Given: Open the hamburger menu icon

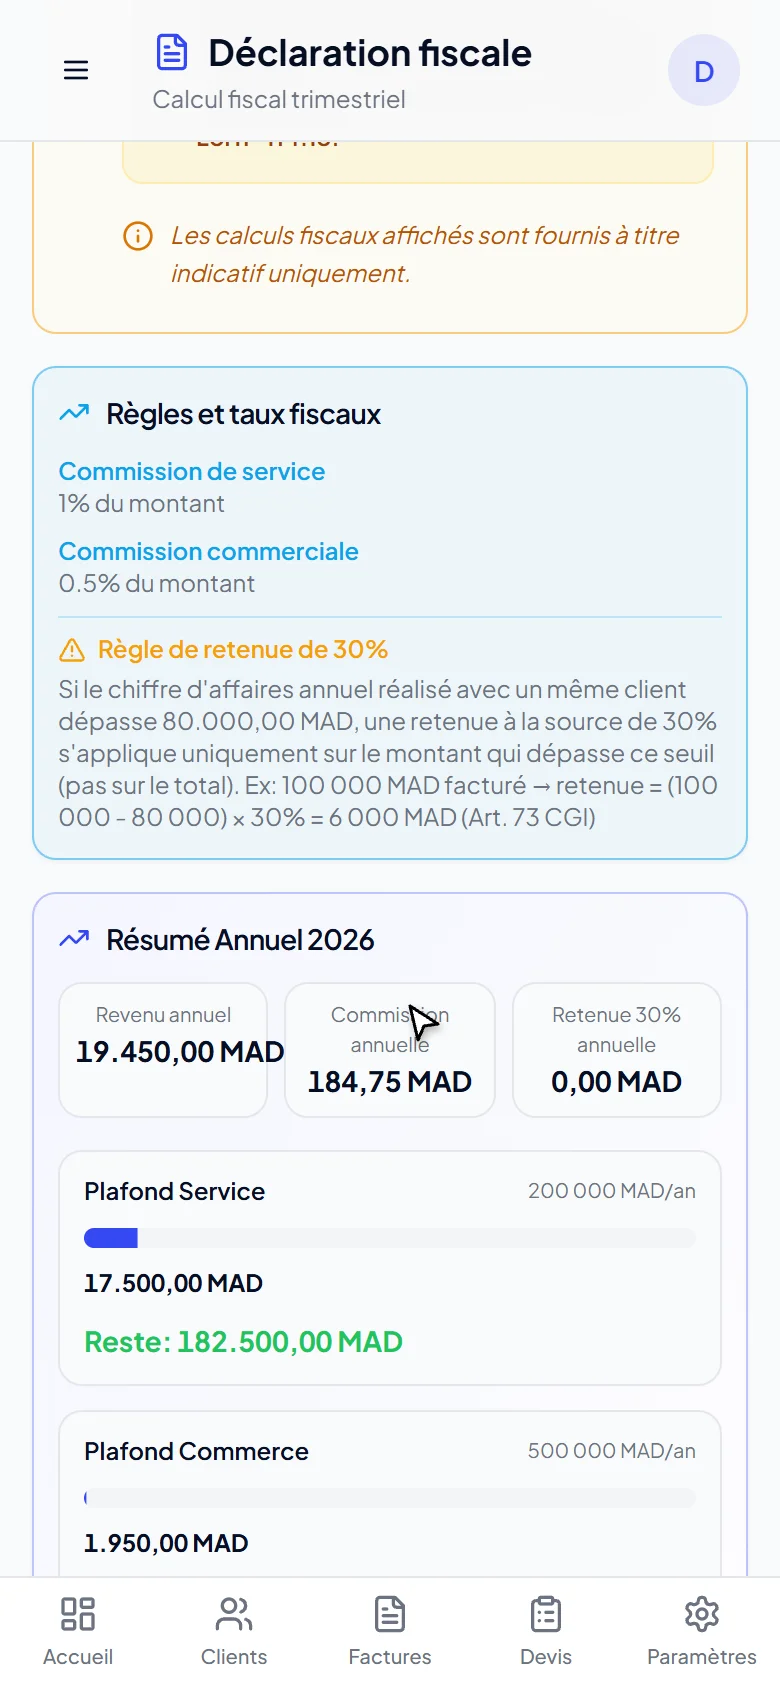Looking at the screenshot, I should coord(76,70).
